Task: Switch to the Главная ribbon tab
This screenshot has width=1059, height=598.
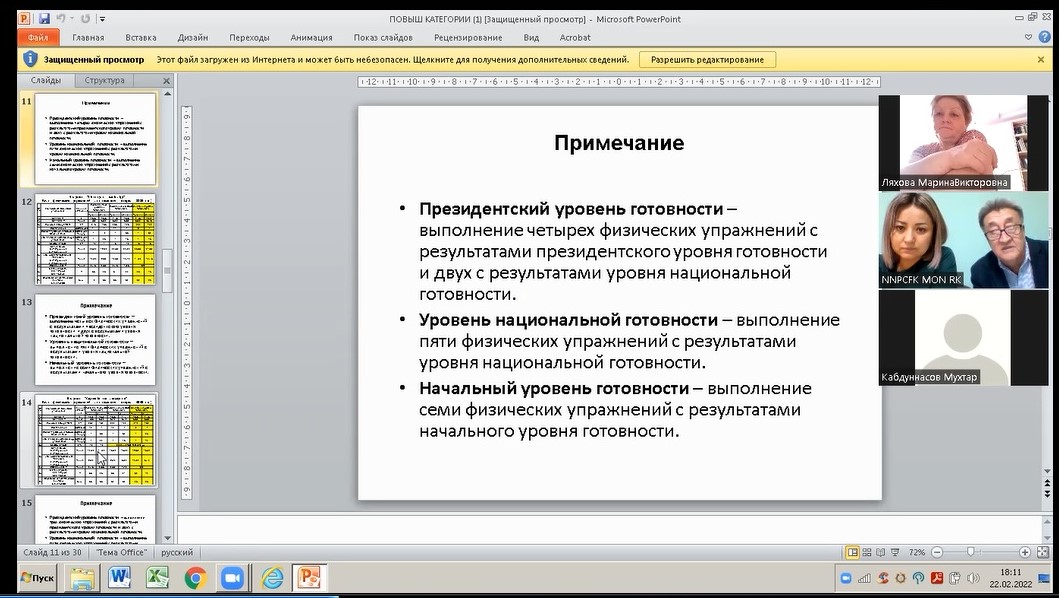Action: click(x=88, y=37)
